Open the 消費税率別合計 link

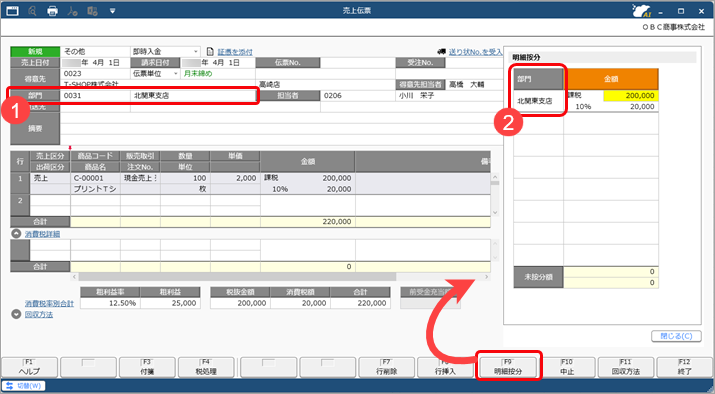point(49,303)
